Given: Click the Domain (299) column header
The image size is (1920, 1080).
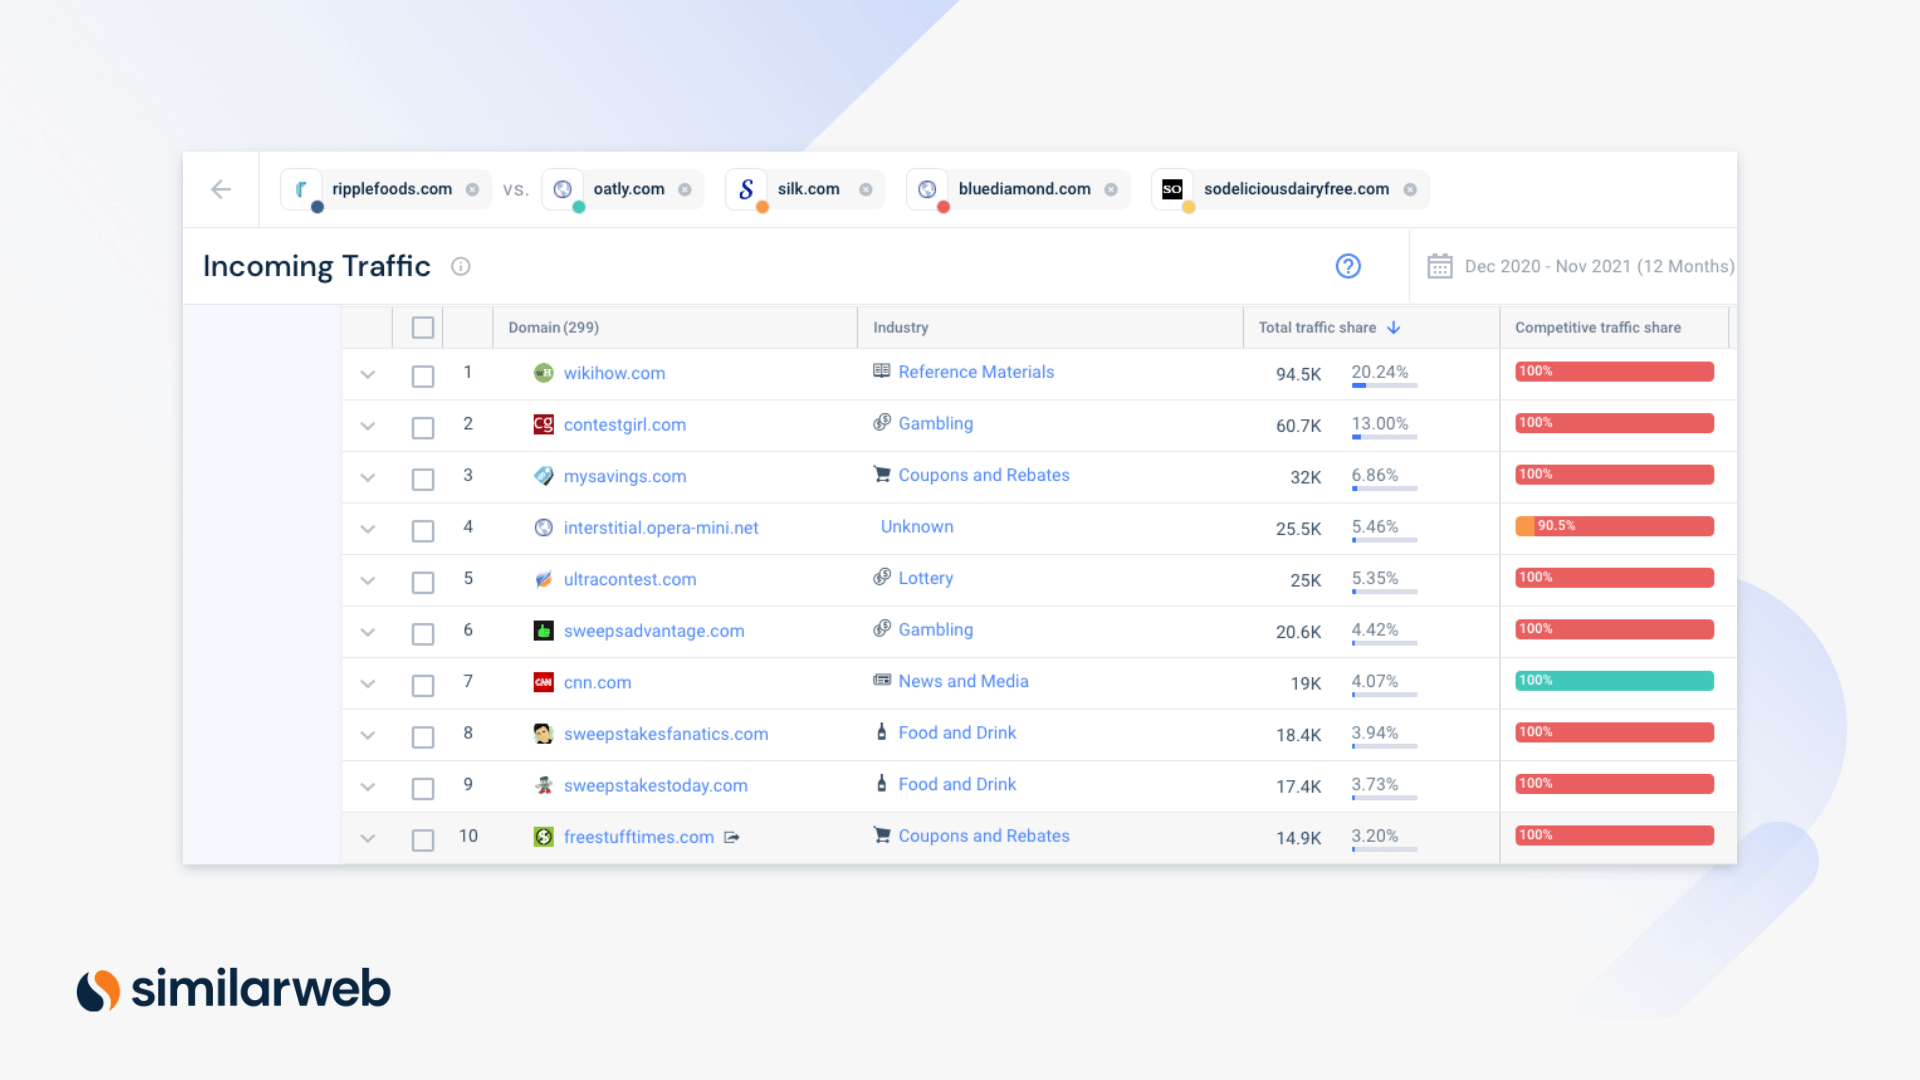Looking at the screenshot, I should click(x=553, y=328).
